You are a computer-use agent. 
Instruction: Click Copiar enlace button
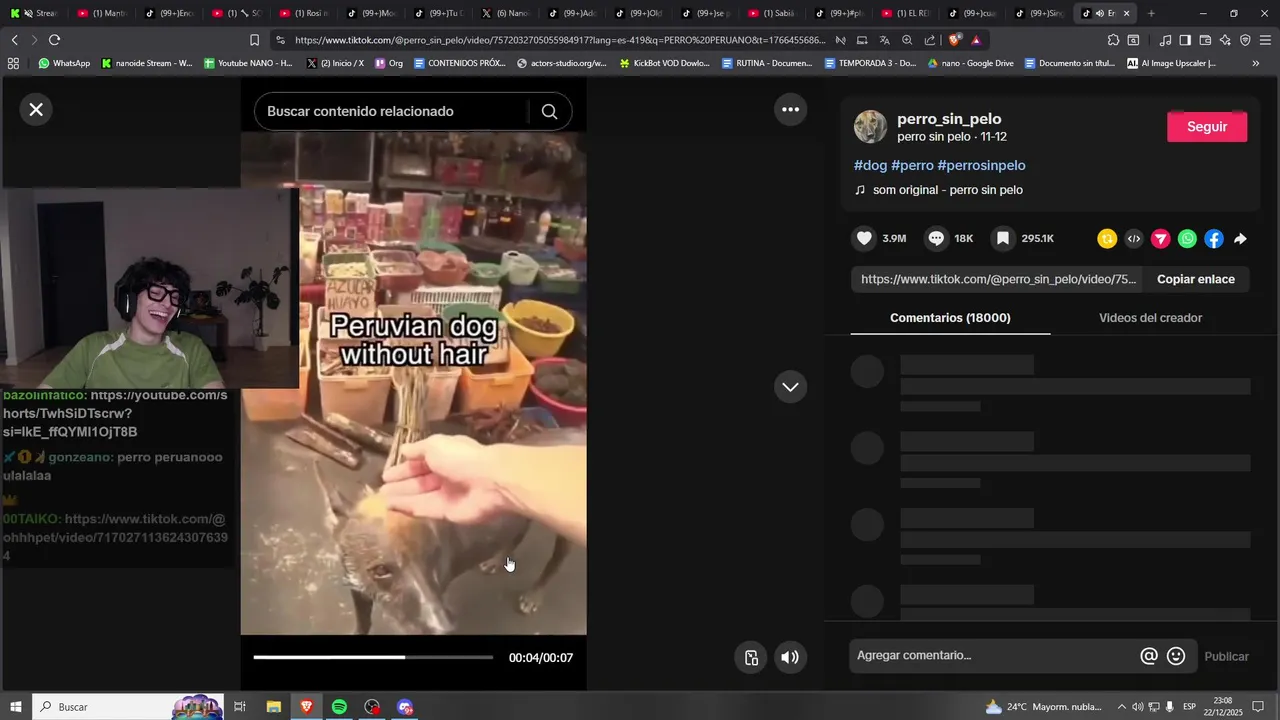click(1195, 279)
